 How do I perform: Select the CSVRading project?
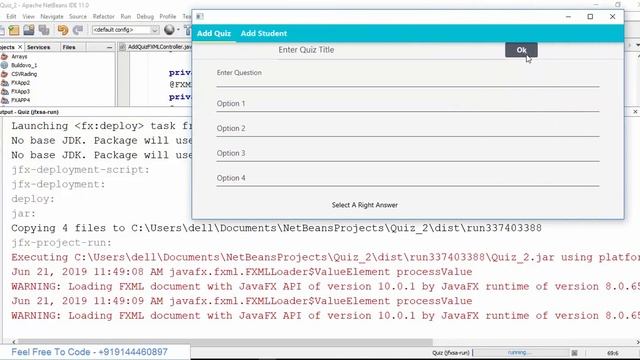[x=24, y=74]
